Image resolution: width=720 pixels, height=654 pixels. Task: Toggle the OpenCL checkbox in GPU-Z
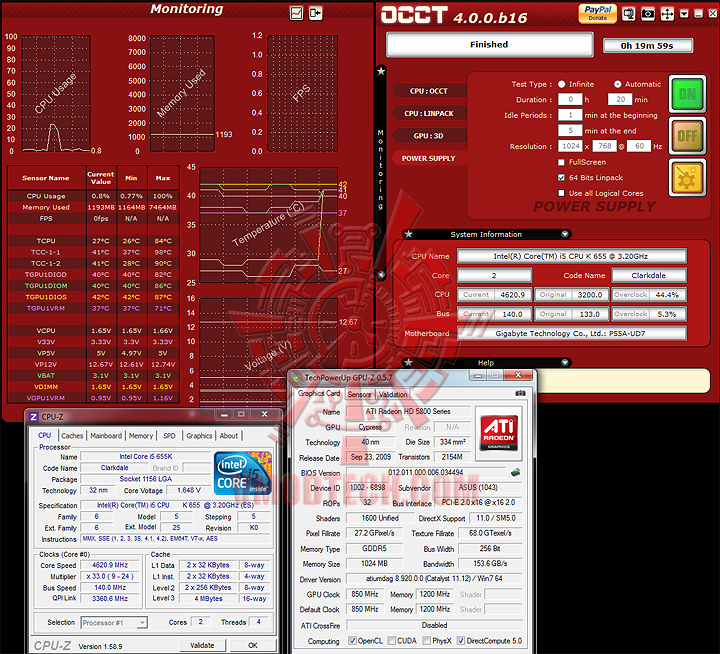tap(352, 640)
